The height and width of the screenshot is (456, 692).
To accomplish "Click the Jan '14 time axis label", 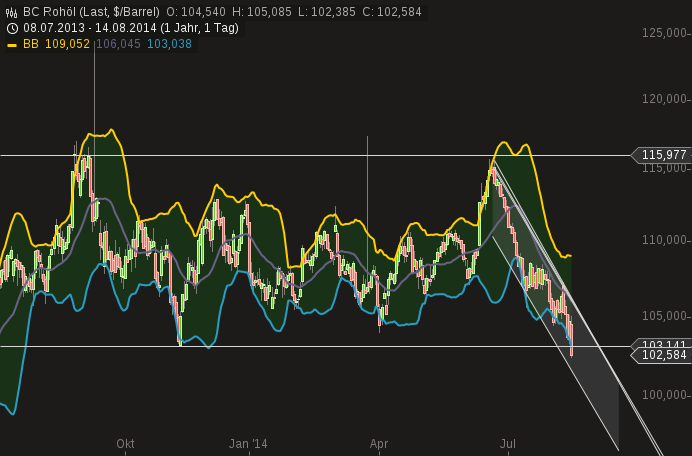I will [x=248, y=444].
